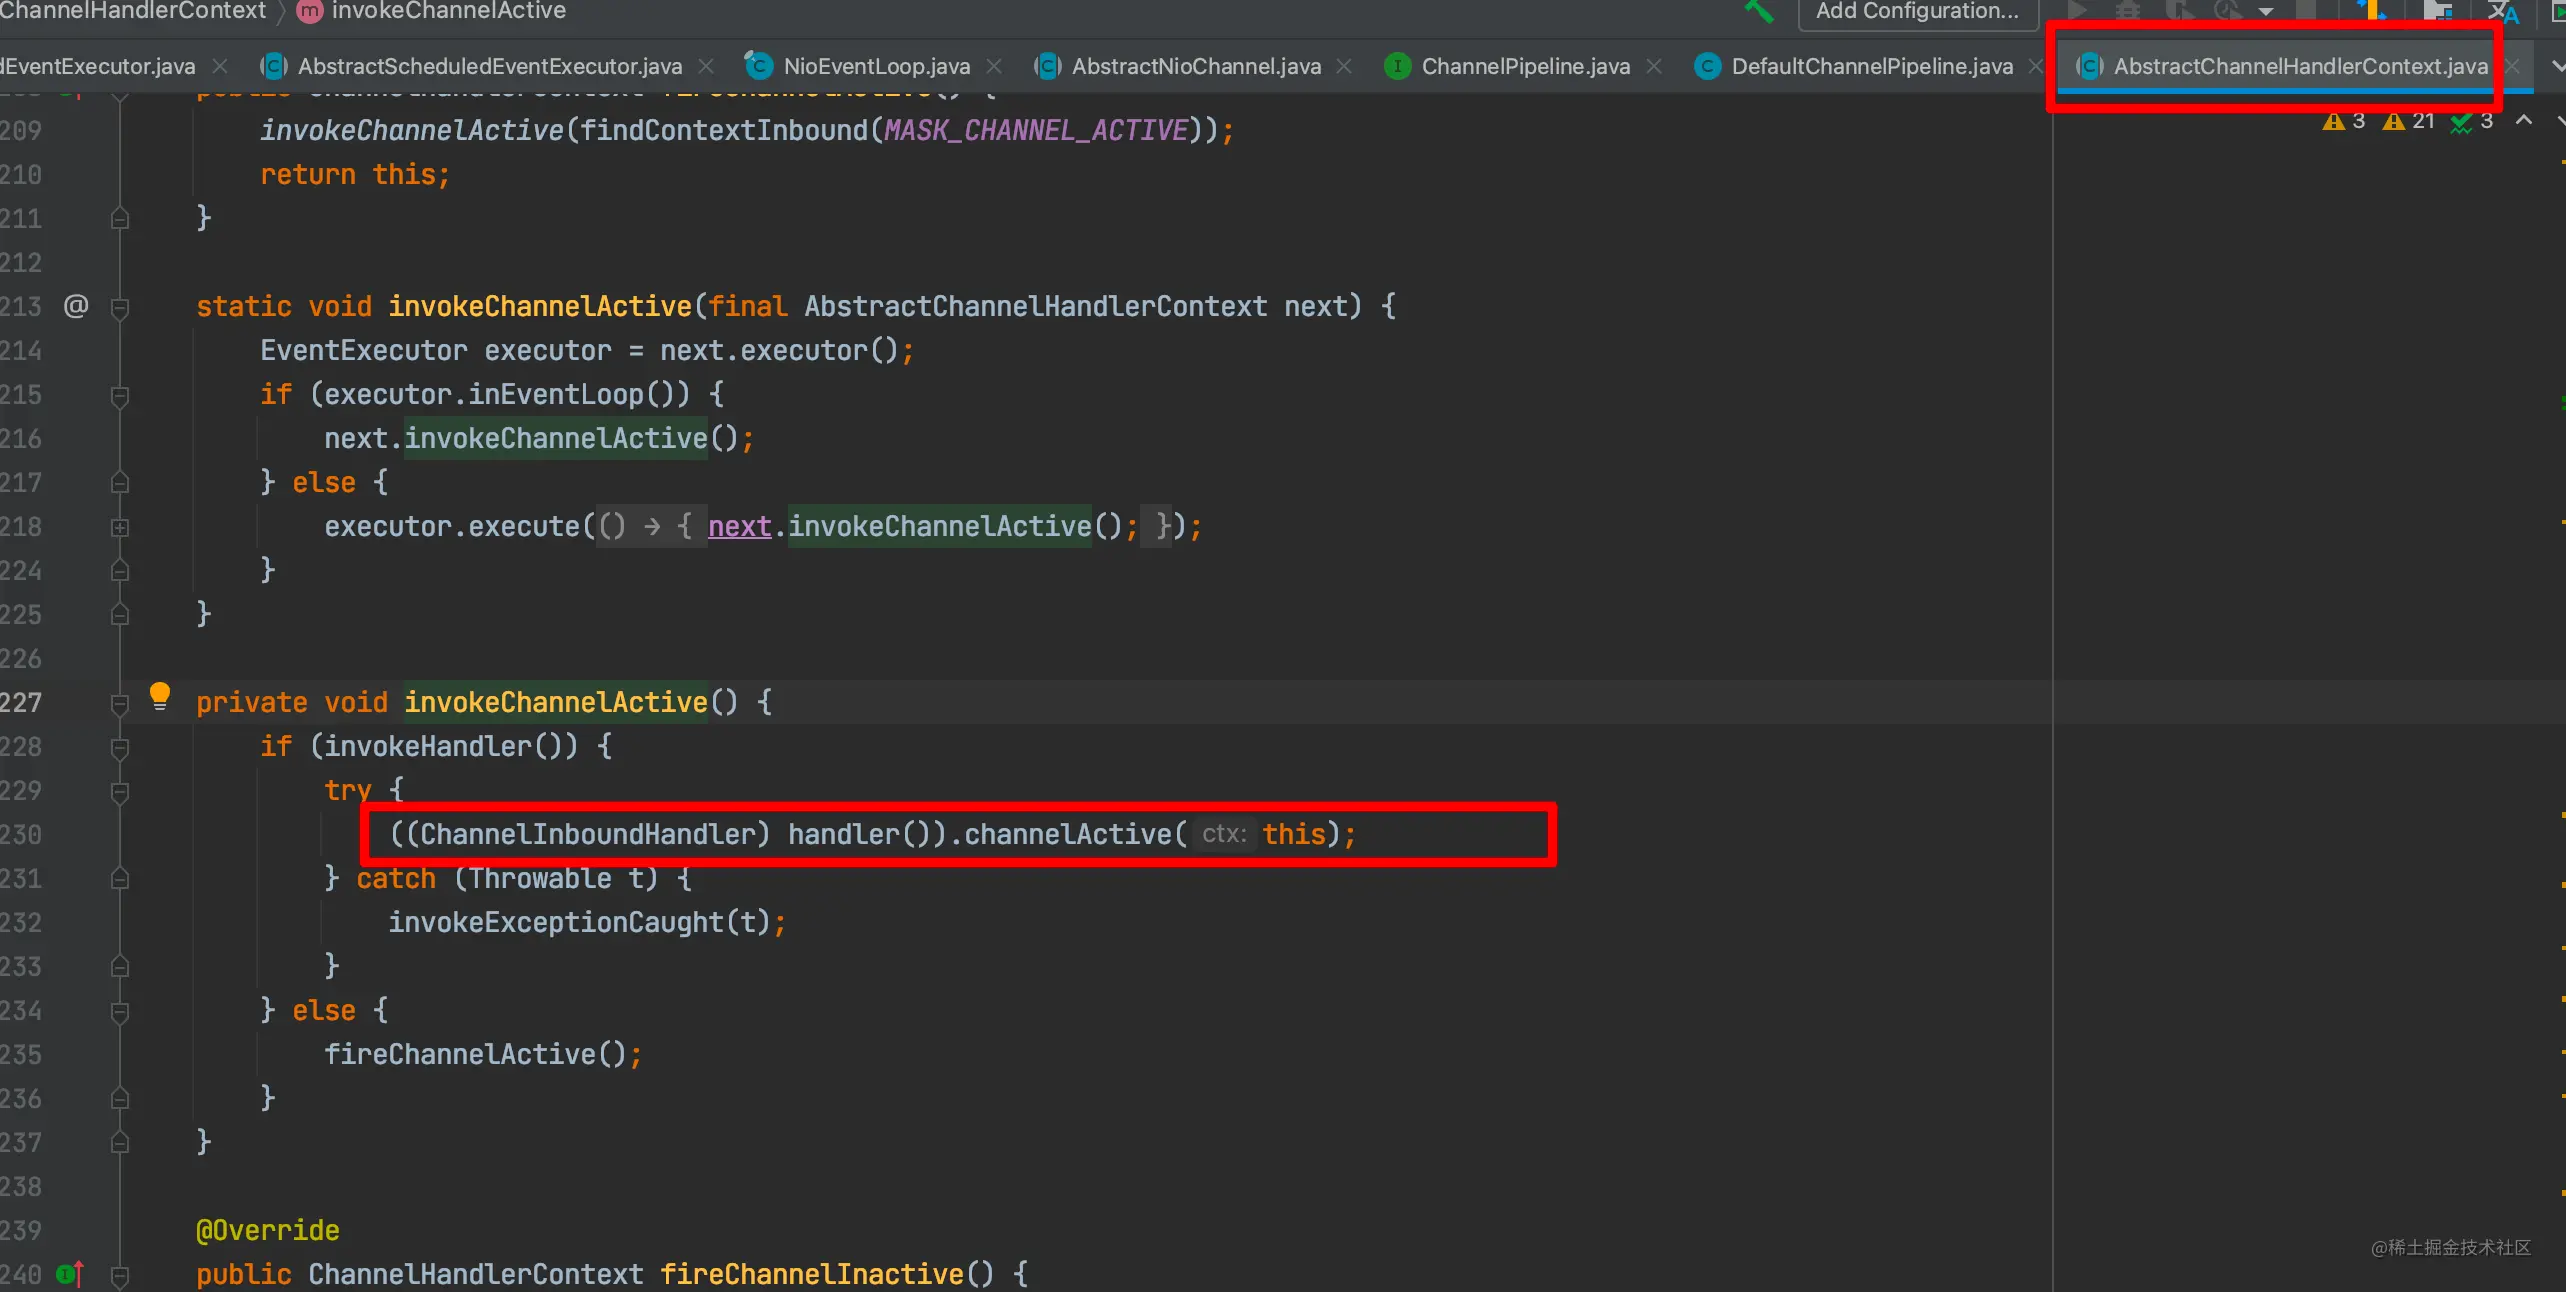Click the underlined next variable on line 218

[740, 526]
